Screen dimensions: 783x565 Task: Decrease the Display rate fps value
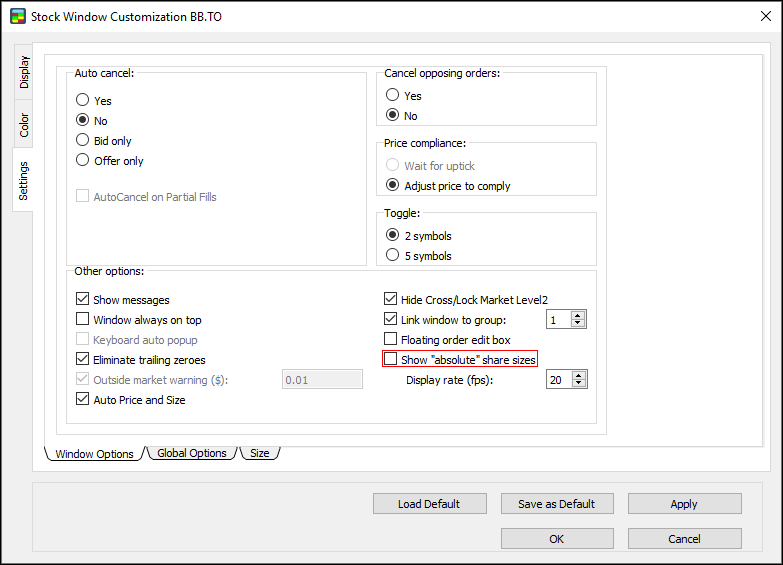point(579,384)
